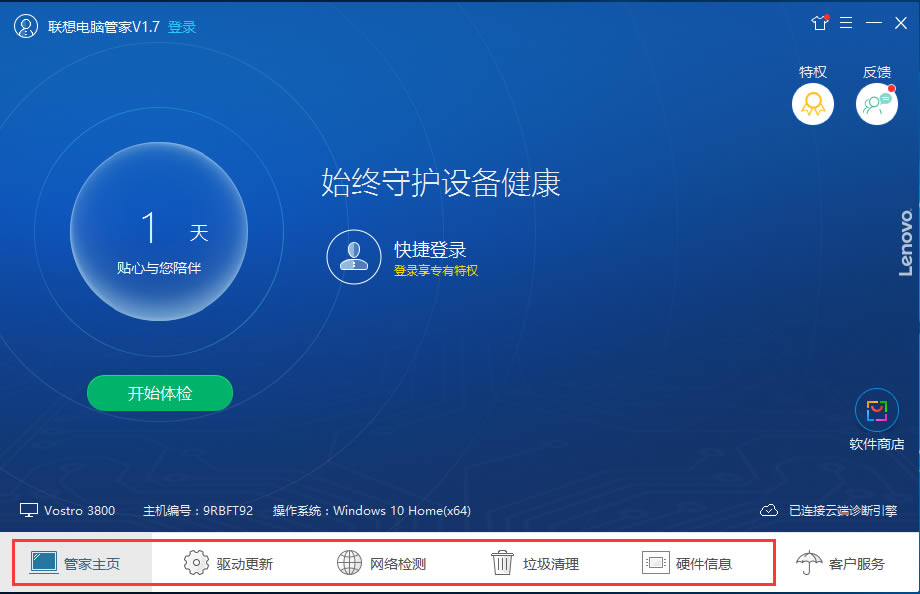Click the 登录享专有特权 link

[x=436, y=271]
